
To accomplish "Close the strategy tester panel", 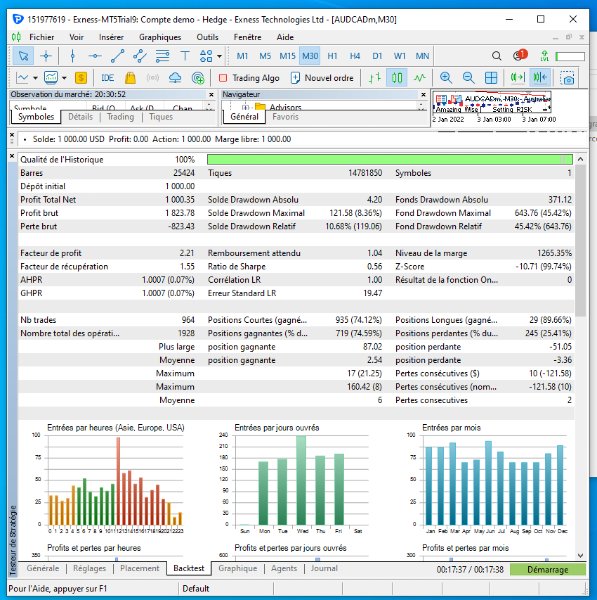I will tap(12, 156).
